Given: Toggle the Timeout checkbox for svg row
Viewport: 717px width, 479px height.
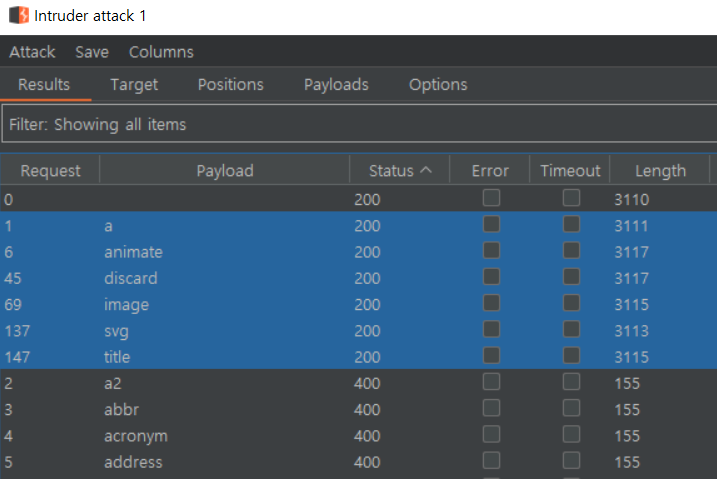Looking at the screenshot, I should [571, 330].
